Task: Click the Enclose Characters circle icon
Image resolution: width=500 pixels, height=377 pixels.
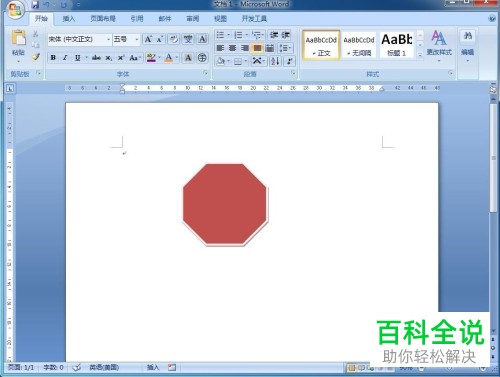Action: tap(202, 58)
